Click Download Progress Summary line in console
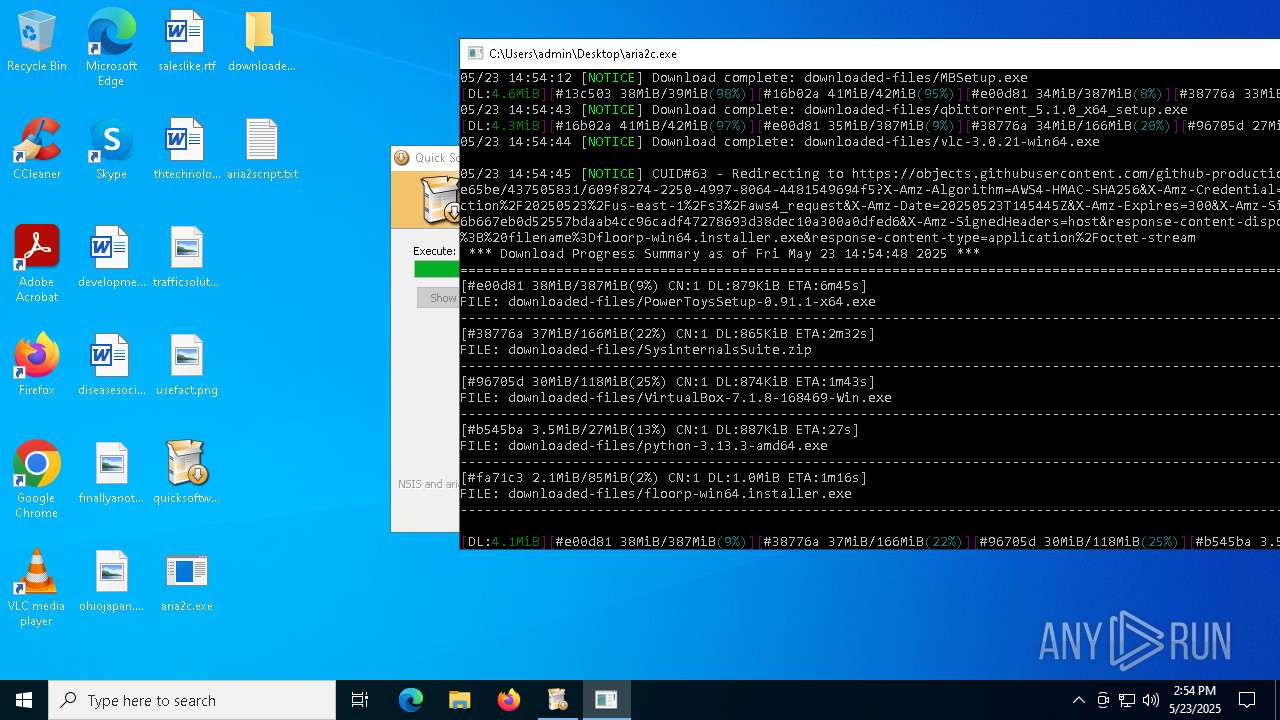Image resolution: width=1280 pixels, height=720 pixels. tap(724, 253)
